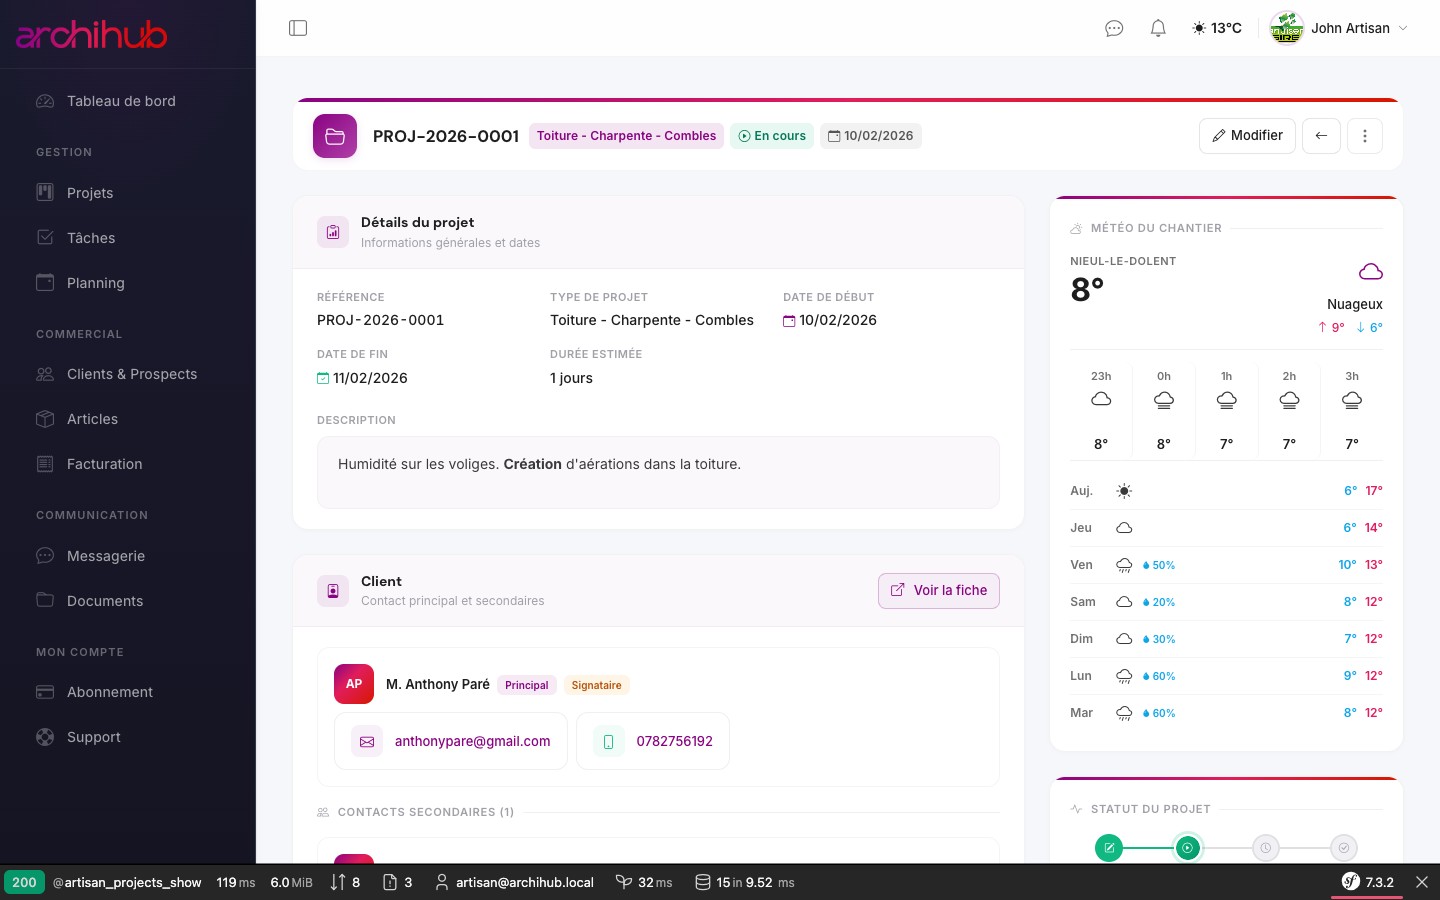Open the project options three-dot menu
The image size is (1440, 900).
pyautogui.click(x=1365, y=136)
